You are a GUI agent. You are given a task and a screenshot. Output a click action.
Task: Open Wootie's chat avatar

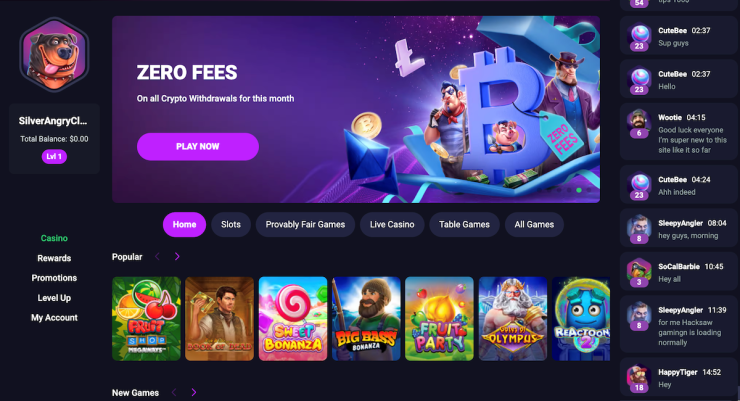pyautogui.click(x=639, y=123)
